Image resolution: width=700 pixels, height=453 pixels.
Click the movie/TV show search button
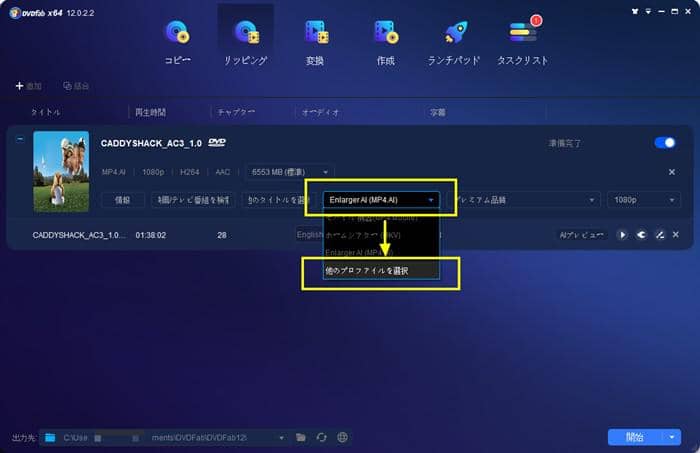coord(193,200)
